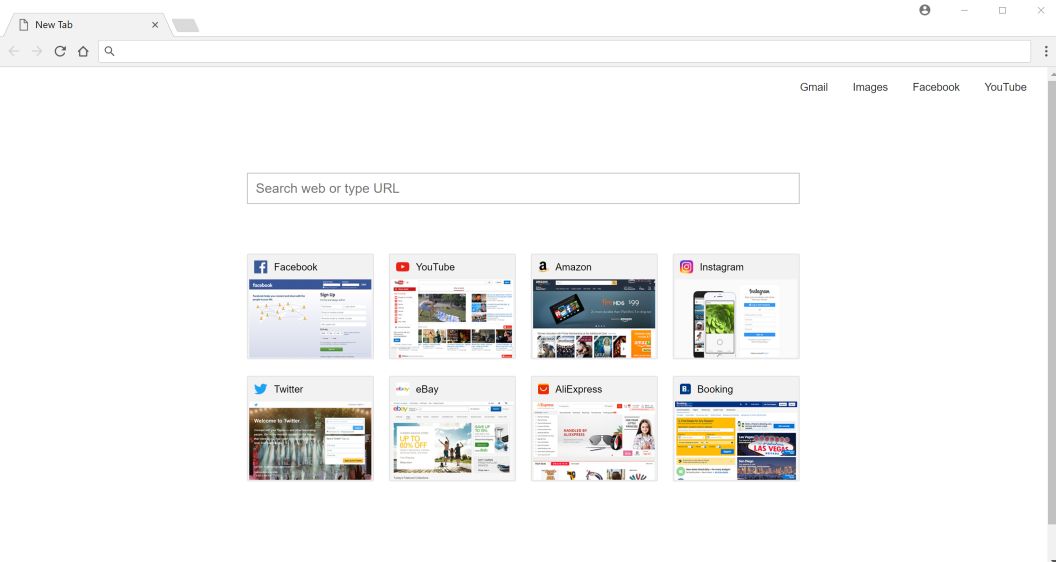Select the New Tab tab
The image size is (1056, 562).
coord(86,25)
